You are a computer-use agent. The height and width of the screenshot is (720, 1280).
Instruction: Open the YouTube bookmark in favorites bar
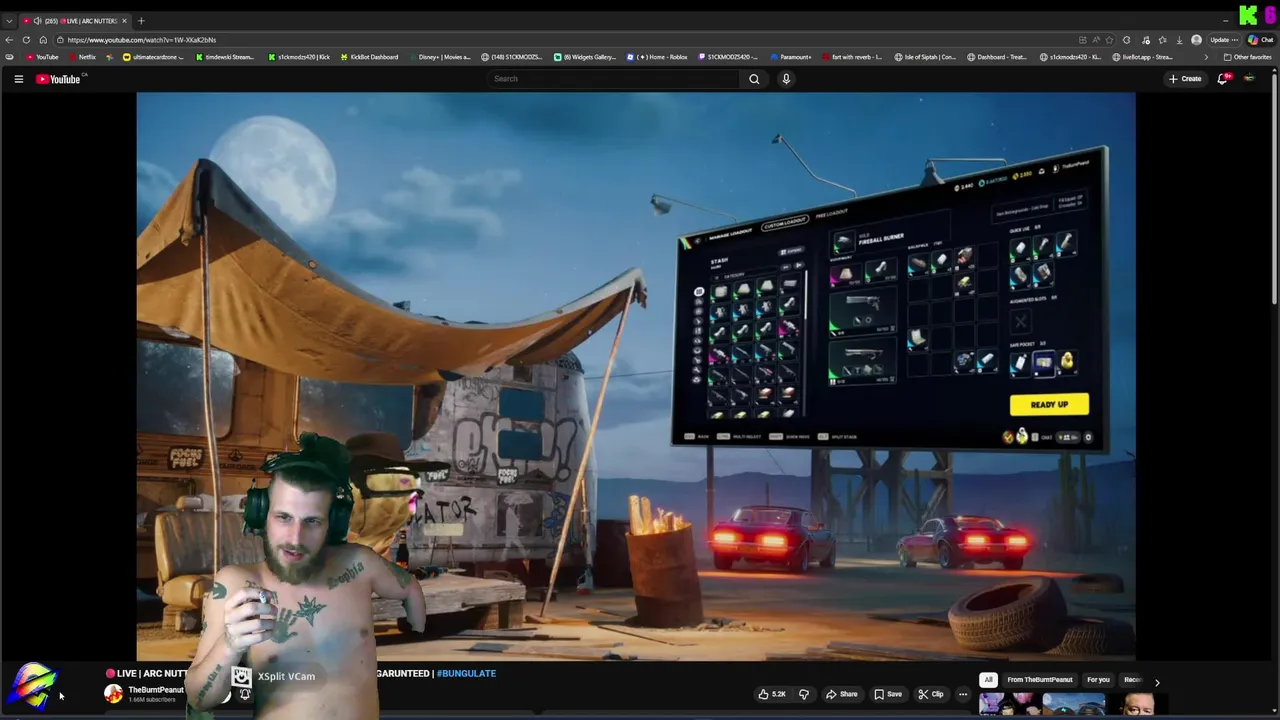coord(42,57)
